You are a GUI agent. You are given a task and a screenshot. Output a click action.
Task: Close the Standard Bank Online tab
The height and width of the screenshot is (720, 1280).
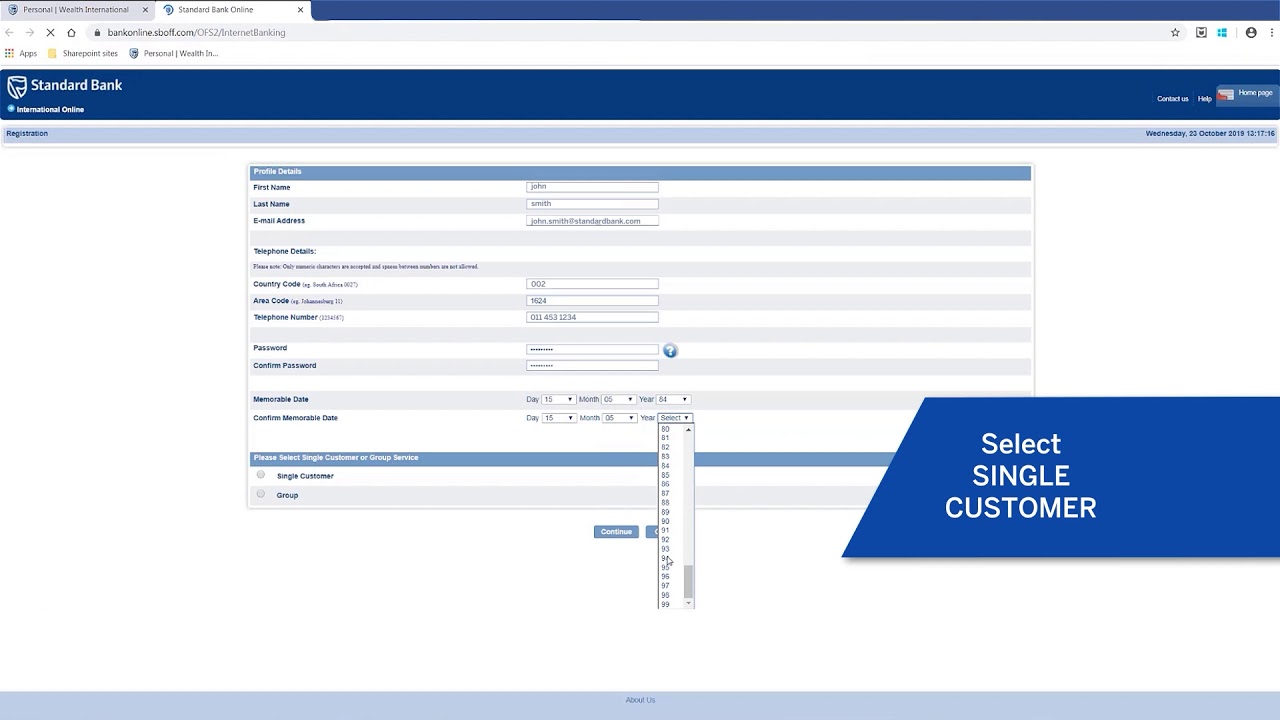(300, 10)
